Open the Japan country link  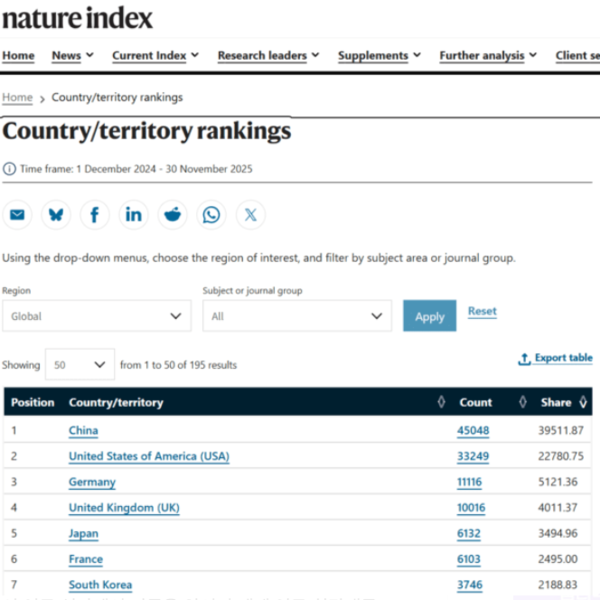83,533
